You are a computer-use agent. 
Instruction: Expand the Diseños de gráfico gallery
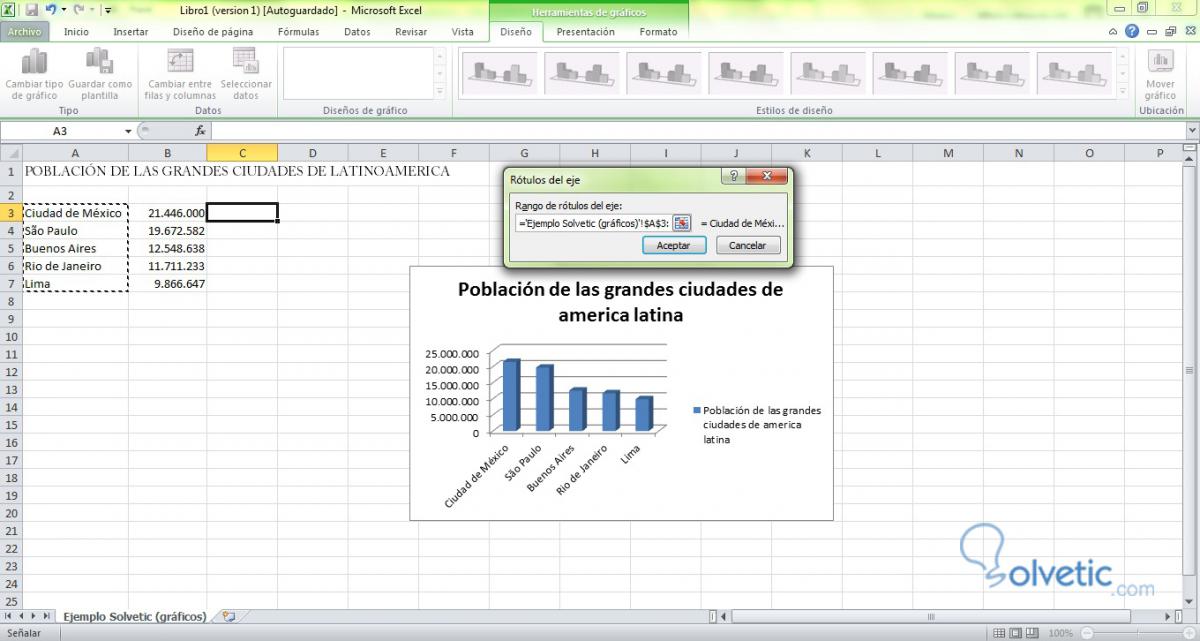tap(439, 90)
